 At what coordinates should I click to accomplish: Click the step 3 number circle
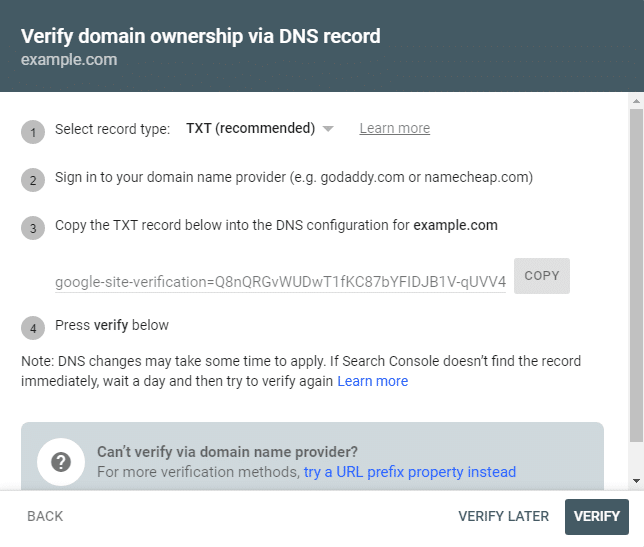click(33, 228)
